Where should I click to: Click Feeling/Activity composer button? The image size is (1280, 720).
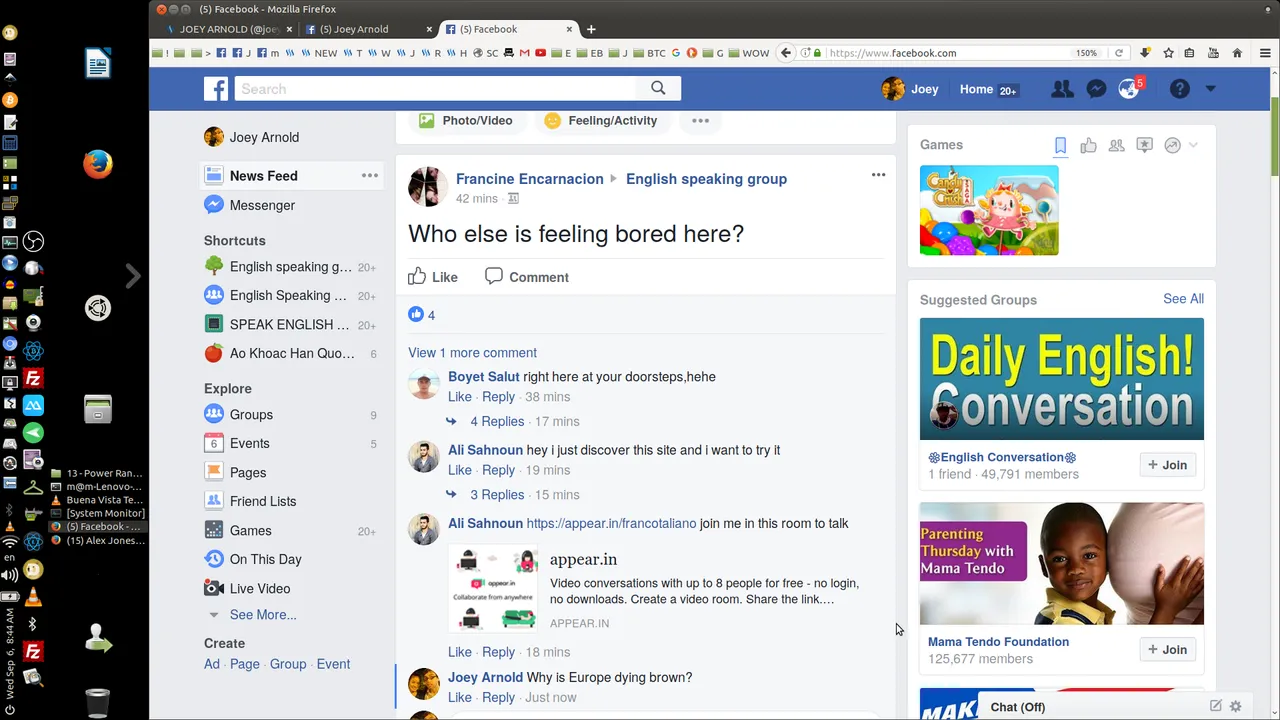pos(600,120)
